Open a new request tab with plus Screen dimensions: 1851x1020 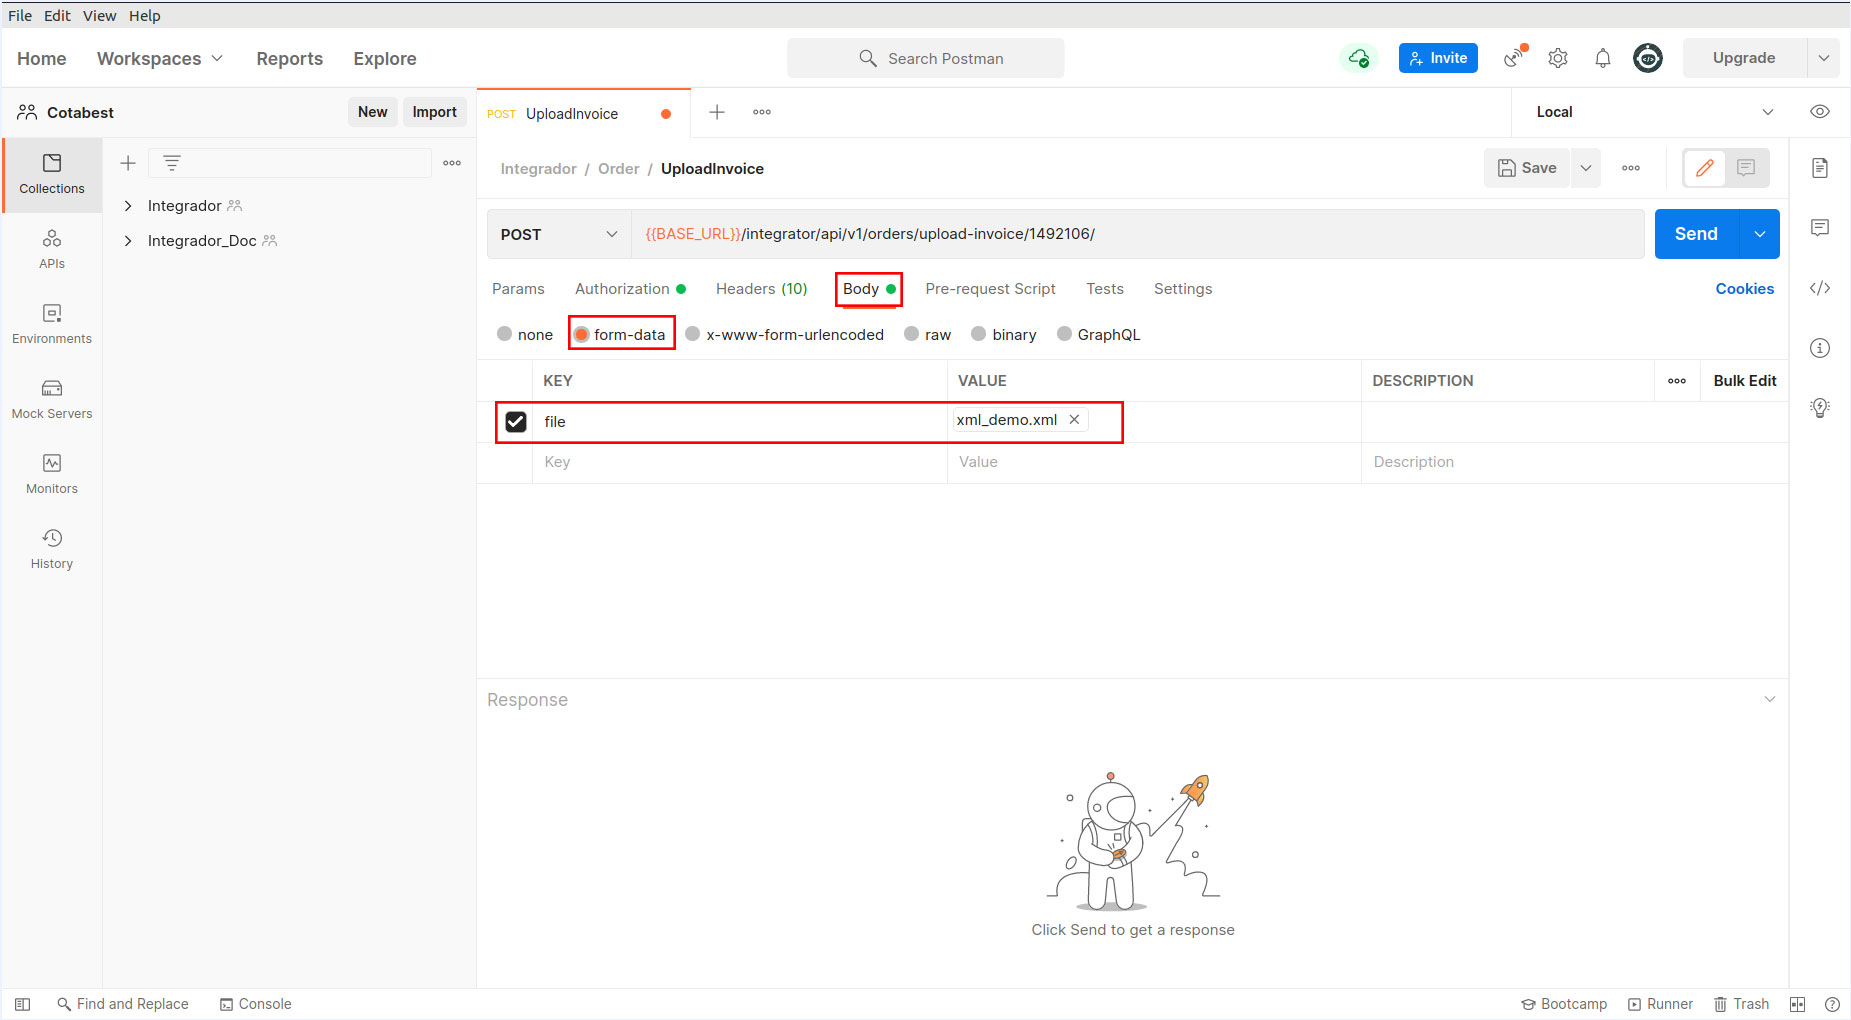[717, 112]
